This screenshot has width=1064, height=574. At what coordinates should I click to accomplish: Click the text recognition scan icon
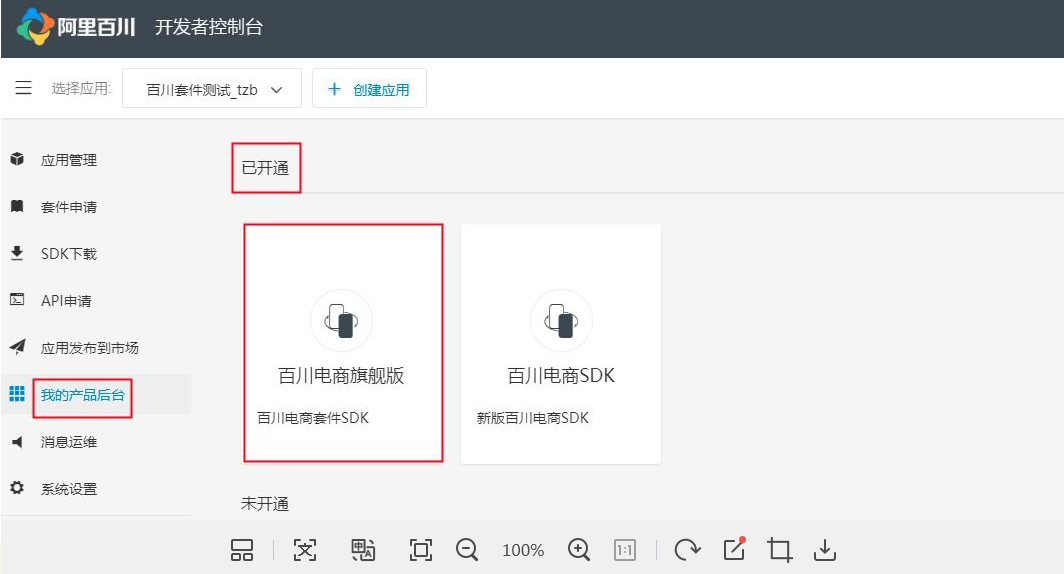(305, 550)
